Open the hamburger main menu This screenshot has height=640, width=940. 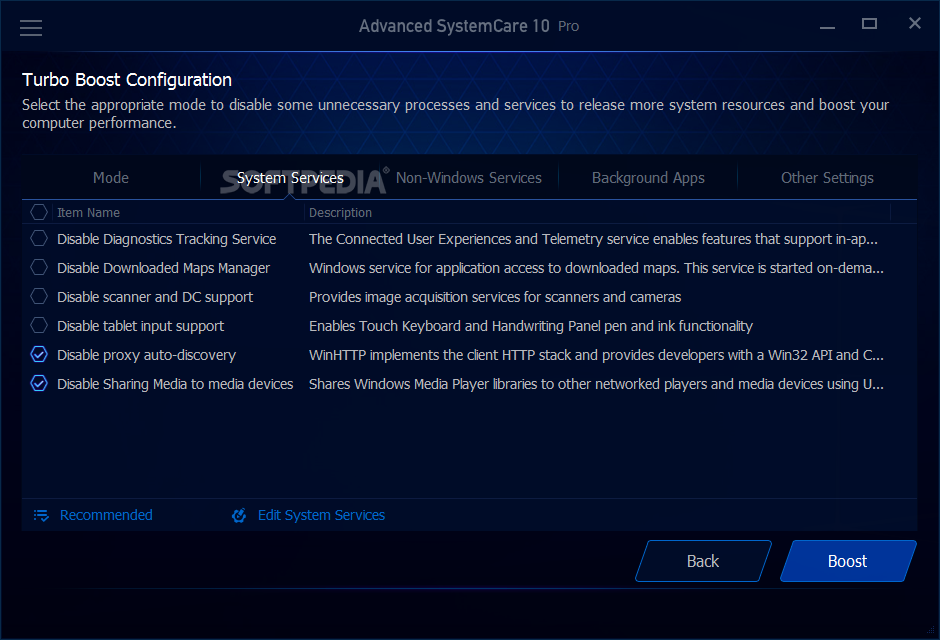(x=31, y=28)
